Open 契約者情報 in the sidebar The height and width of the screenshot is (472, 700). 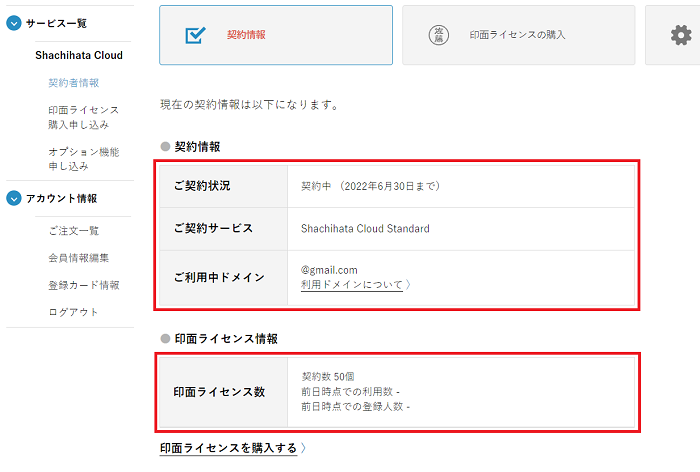click(x=74, y=83)
